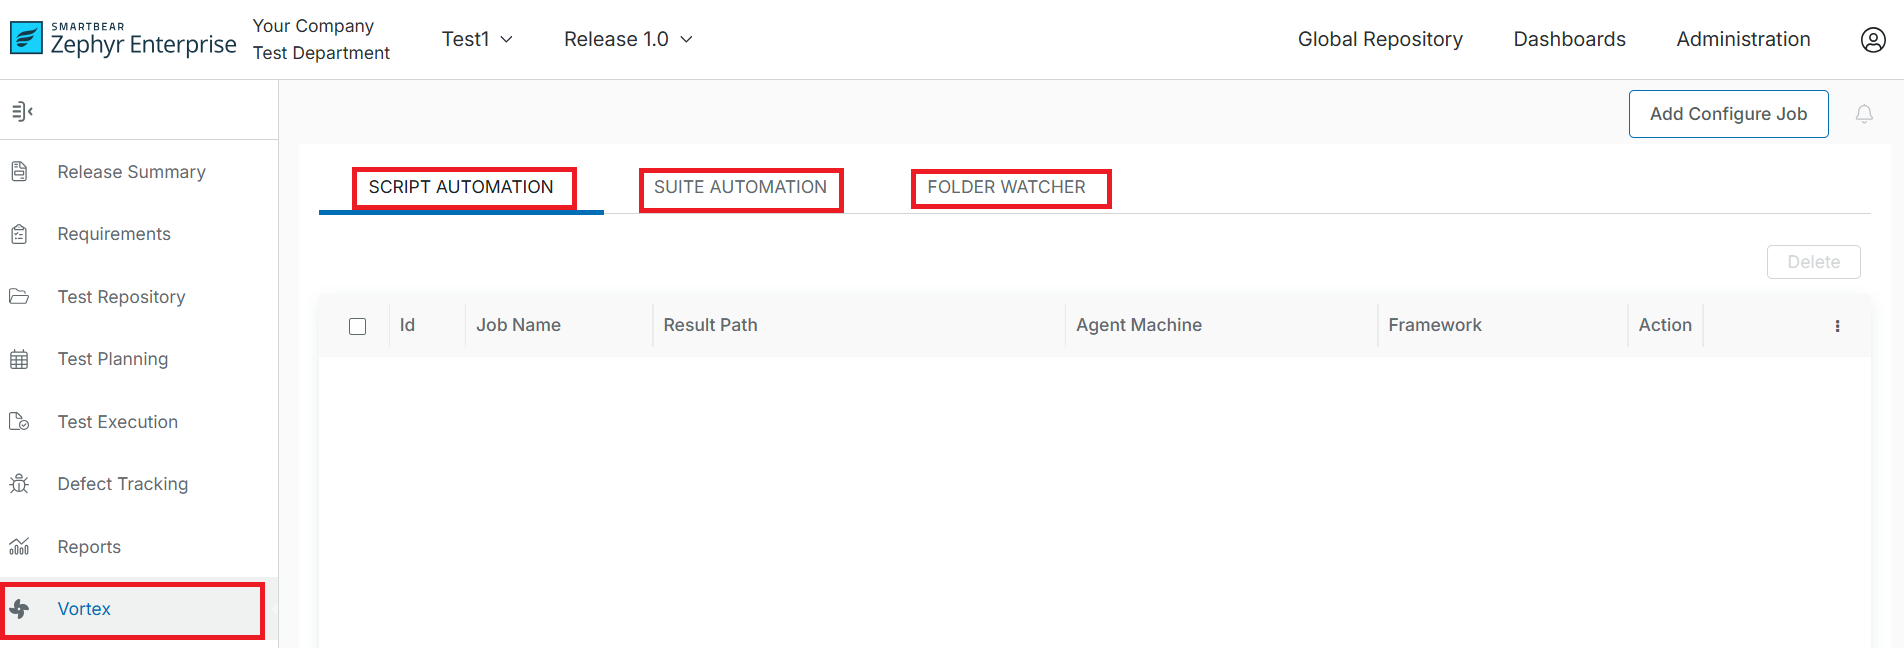Screen dimensions: 1904x648
Task: Sort by the Job Name column header
Action: (518, 325)
